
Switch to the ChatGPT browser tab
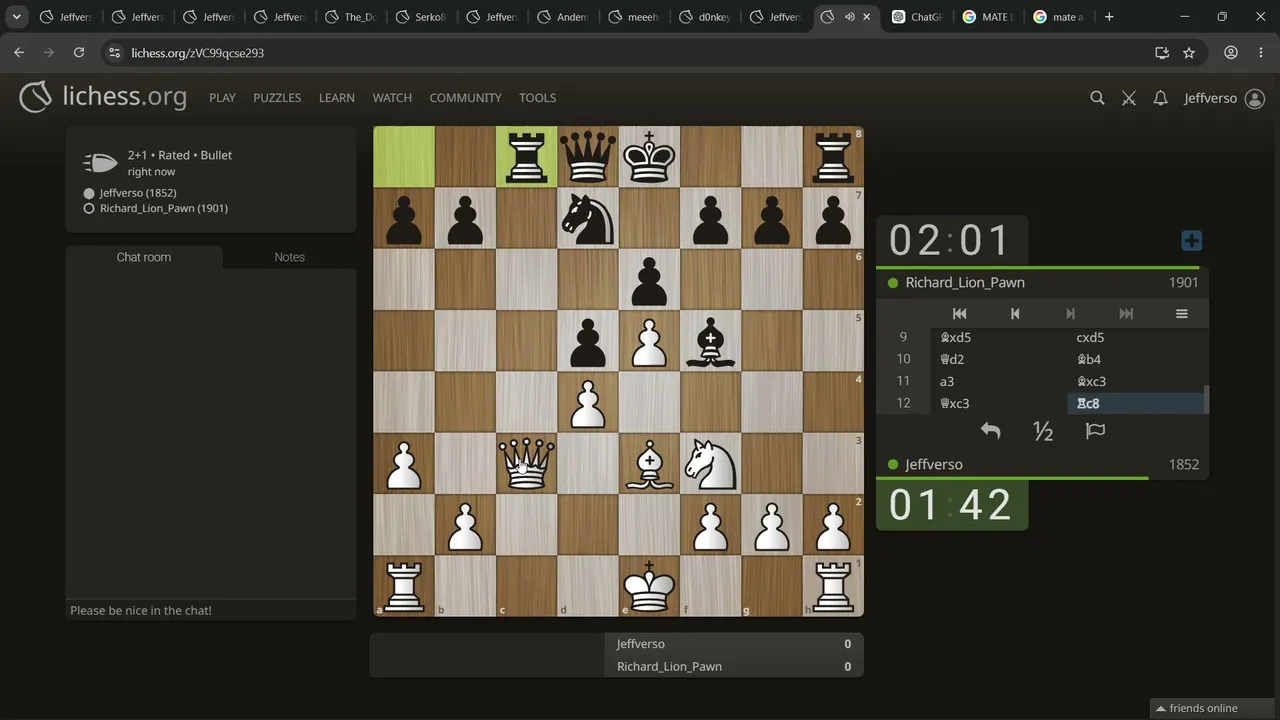click(x=917, y=17)
